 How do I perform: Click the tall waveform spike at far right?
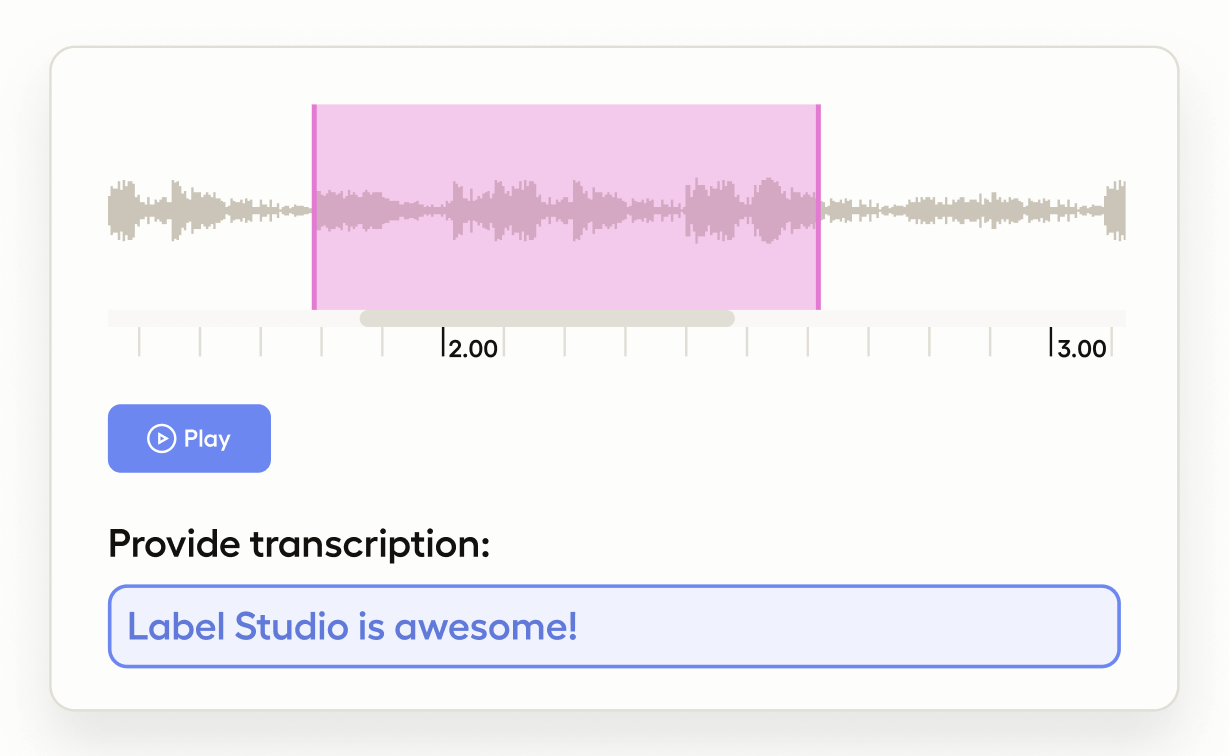[1115, 210]
